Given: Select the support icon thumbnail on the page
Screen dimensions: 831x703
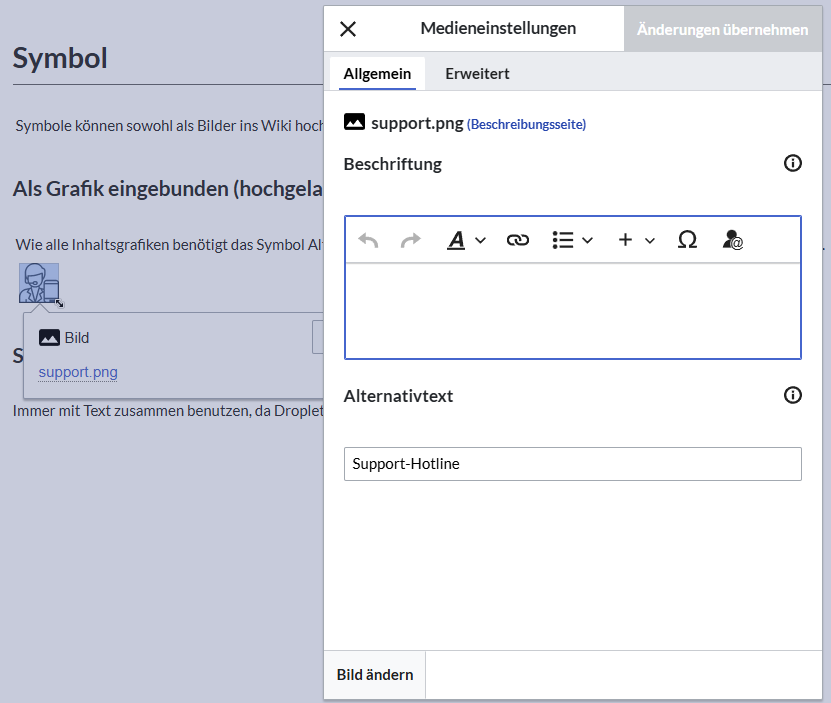Looking at the screenshot, I should click(39, 283).
